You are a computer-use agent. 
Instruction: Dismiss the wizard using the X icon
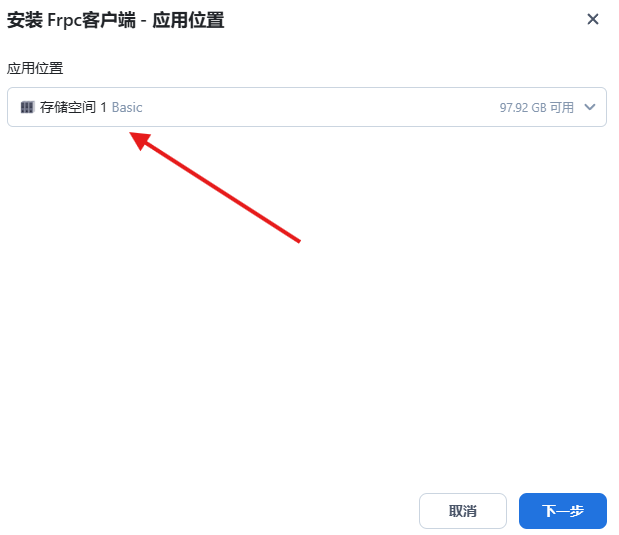pyautogui.click(x=593, y=19)
